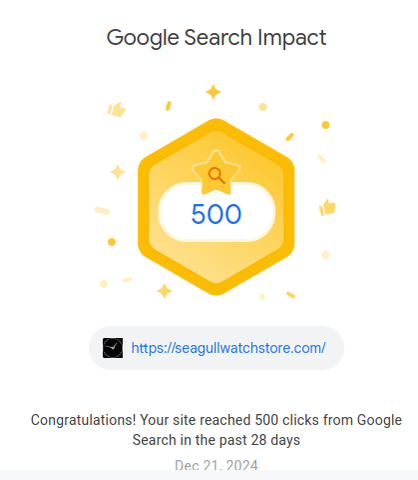Click the watch favicon beside the URL

(x=113, y=348)
